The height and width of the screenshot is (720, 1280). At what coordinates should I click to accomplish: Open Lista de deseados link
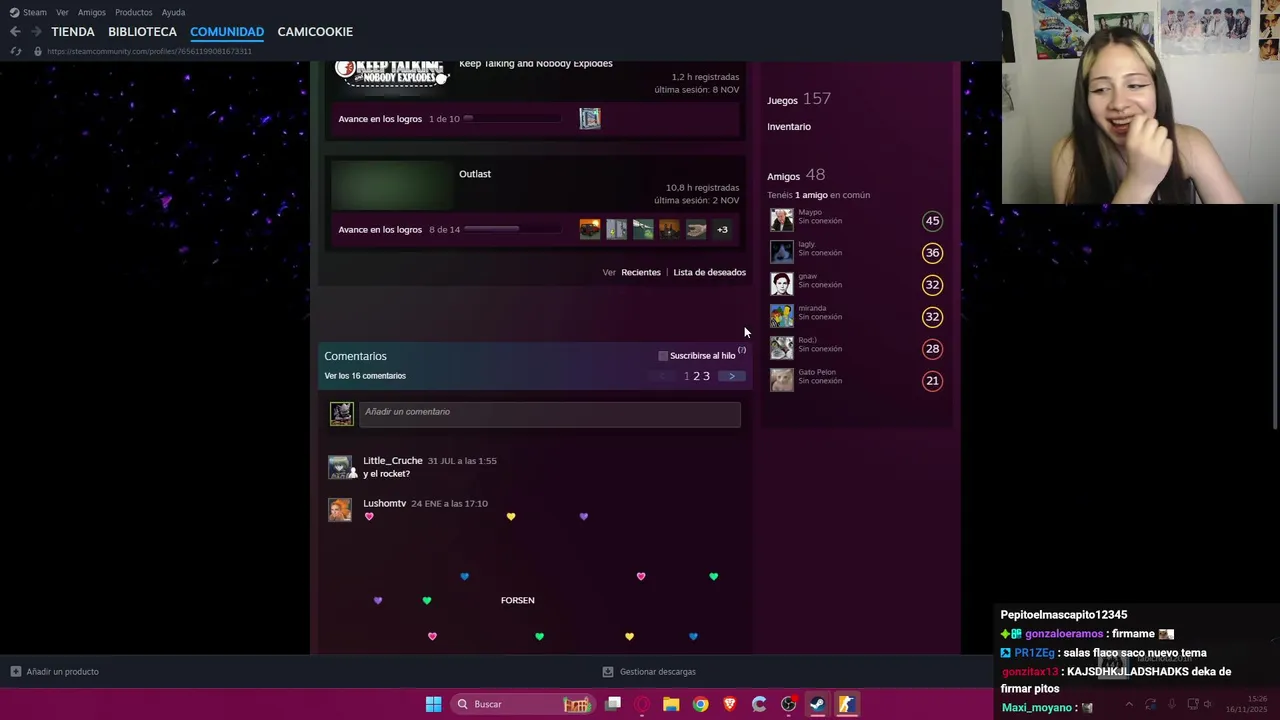(x=709, y=272)
